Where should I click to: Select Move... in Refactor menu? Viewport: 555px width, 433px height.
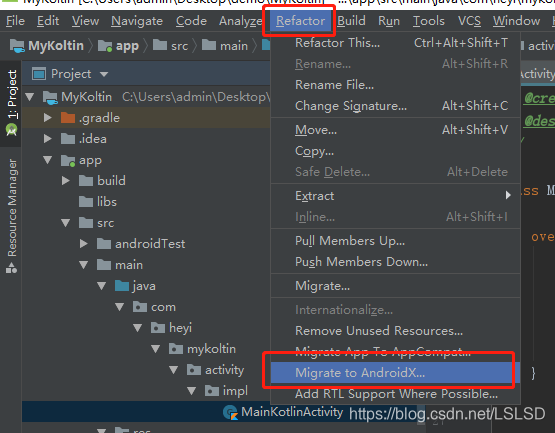[395, 130]
